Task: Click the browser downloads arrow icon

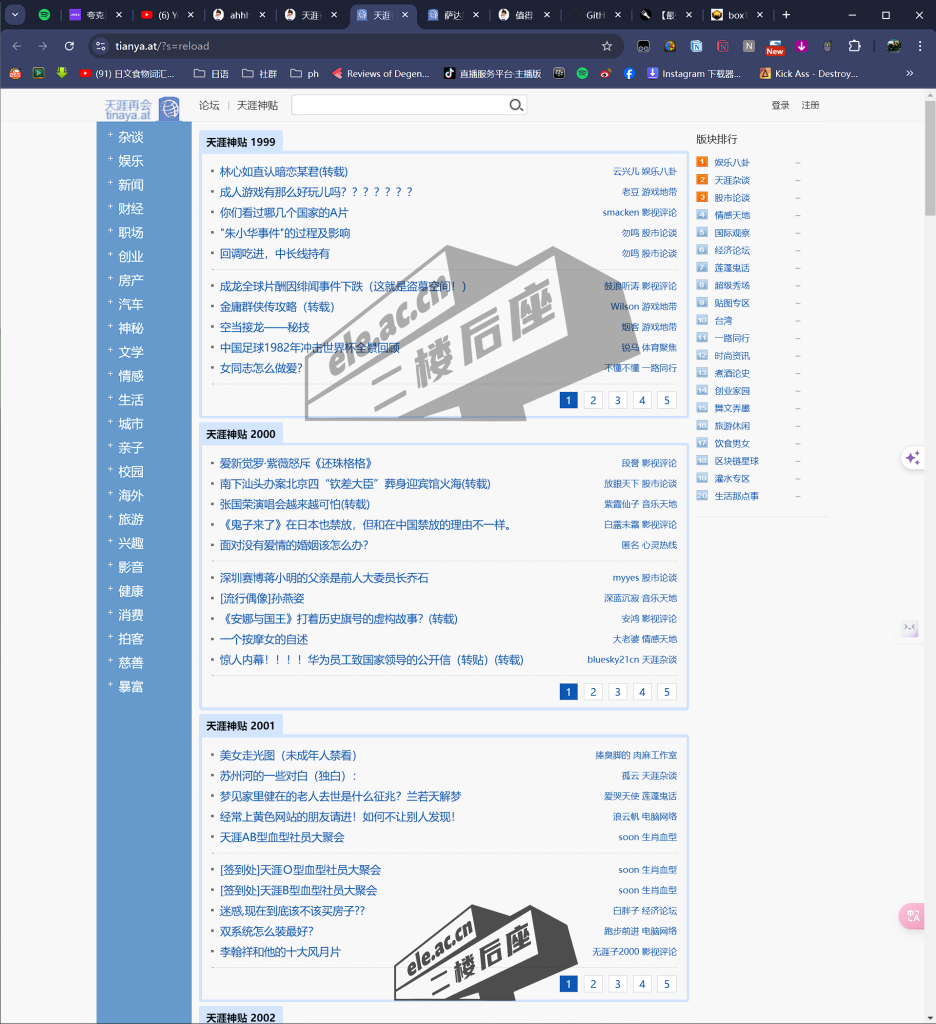Action: (802, 45)
